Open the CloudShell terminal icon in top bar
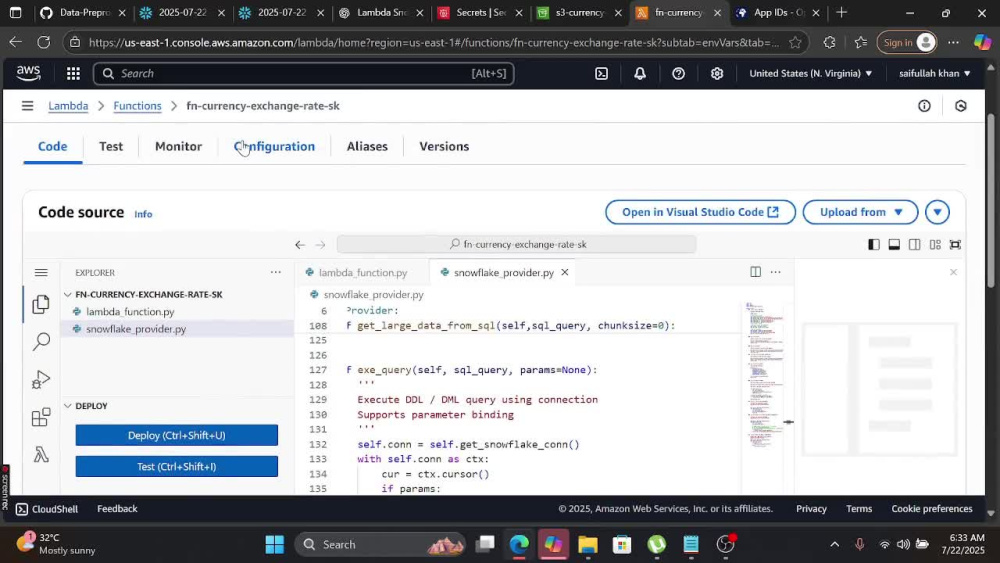Image resolution: width=1000 pixels, height=563 pixels. click(601, 73)
